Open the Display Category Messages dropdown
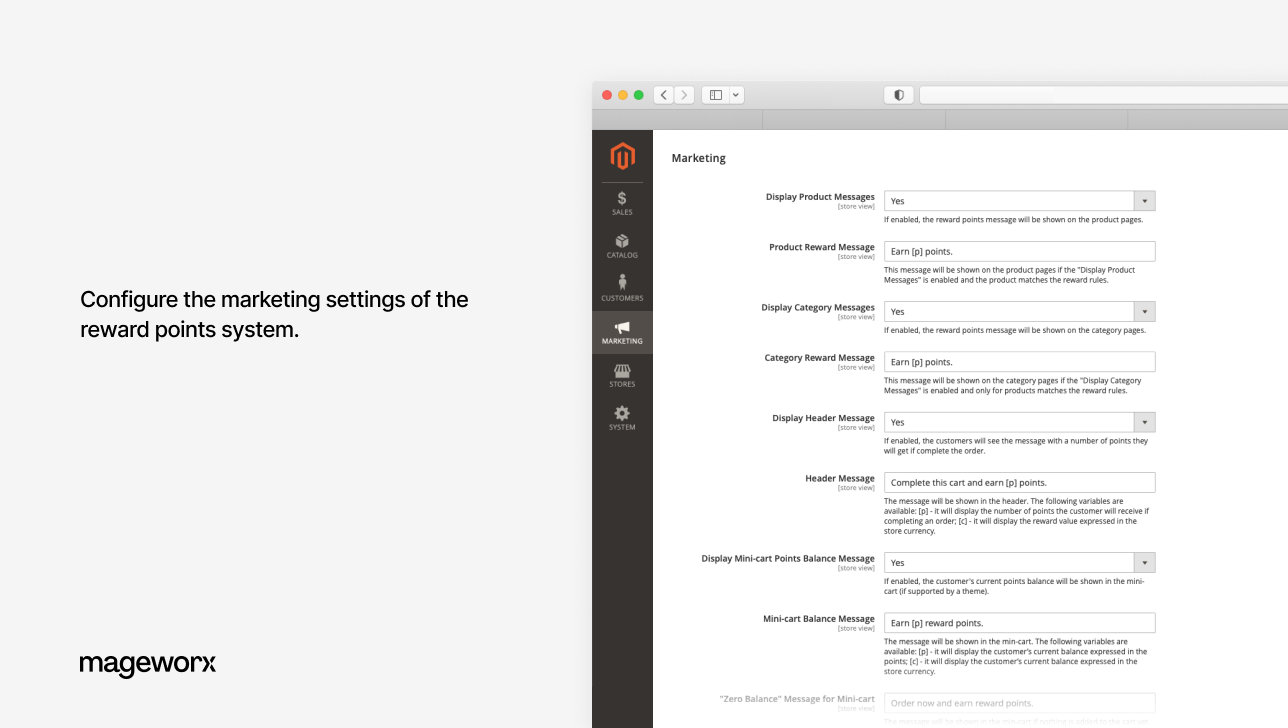 [x=1143, y=311]
